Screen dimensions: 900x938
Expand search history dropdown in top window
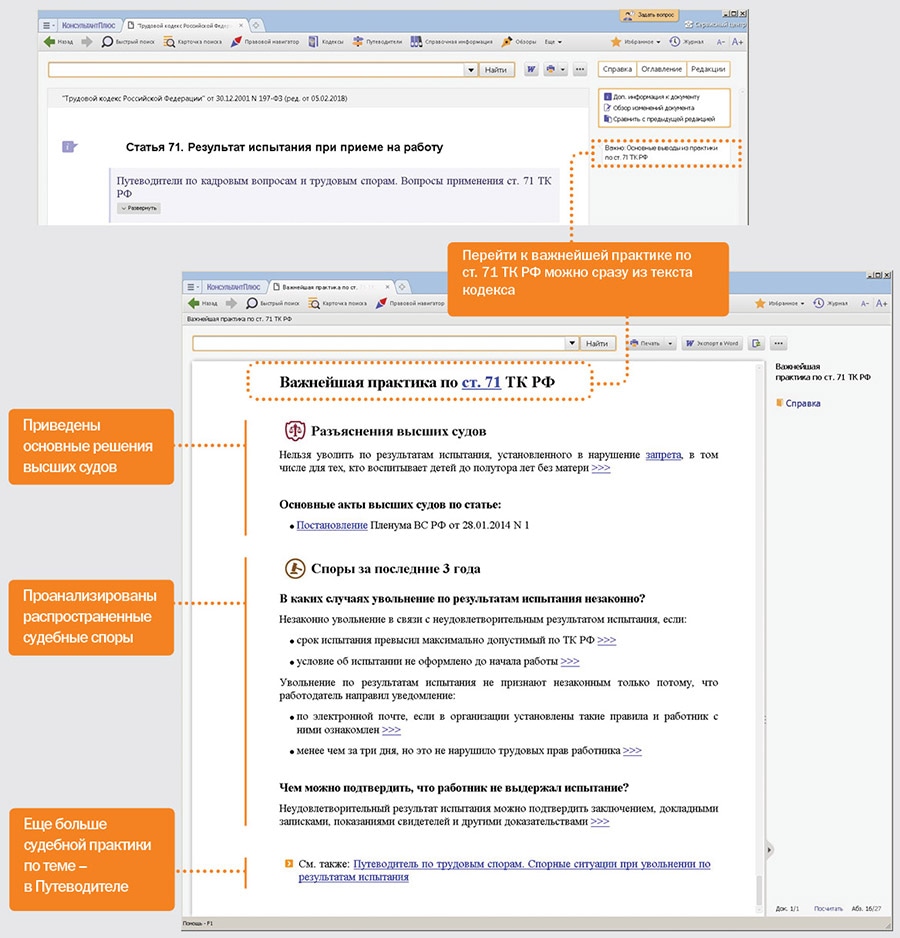pos(471,70)
